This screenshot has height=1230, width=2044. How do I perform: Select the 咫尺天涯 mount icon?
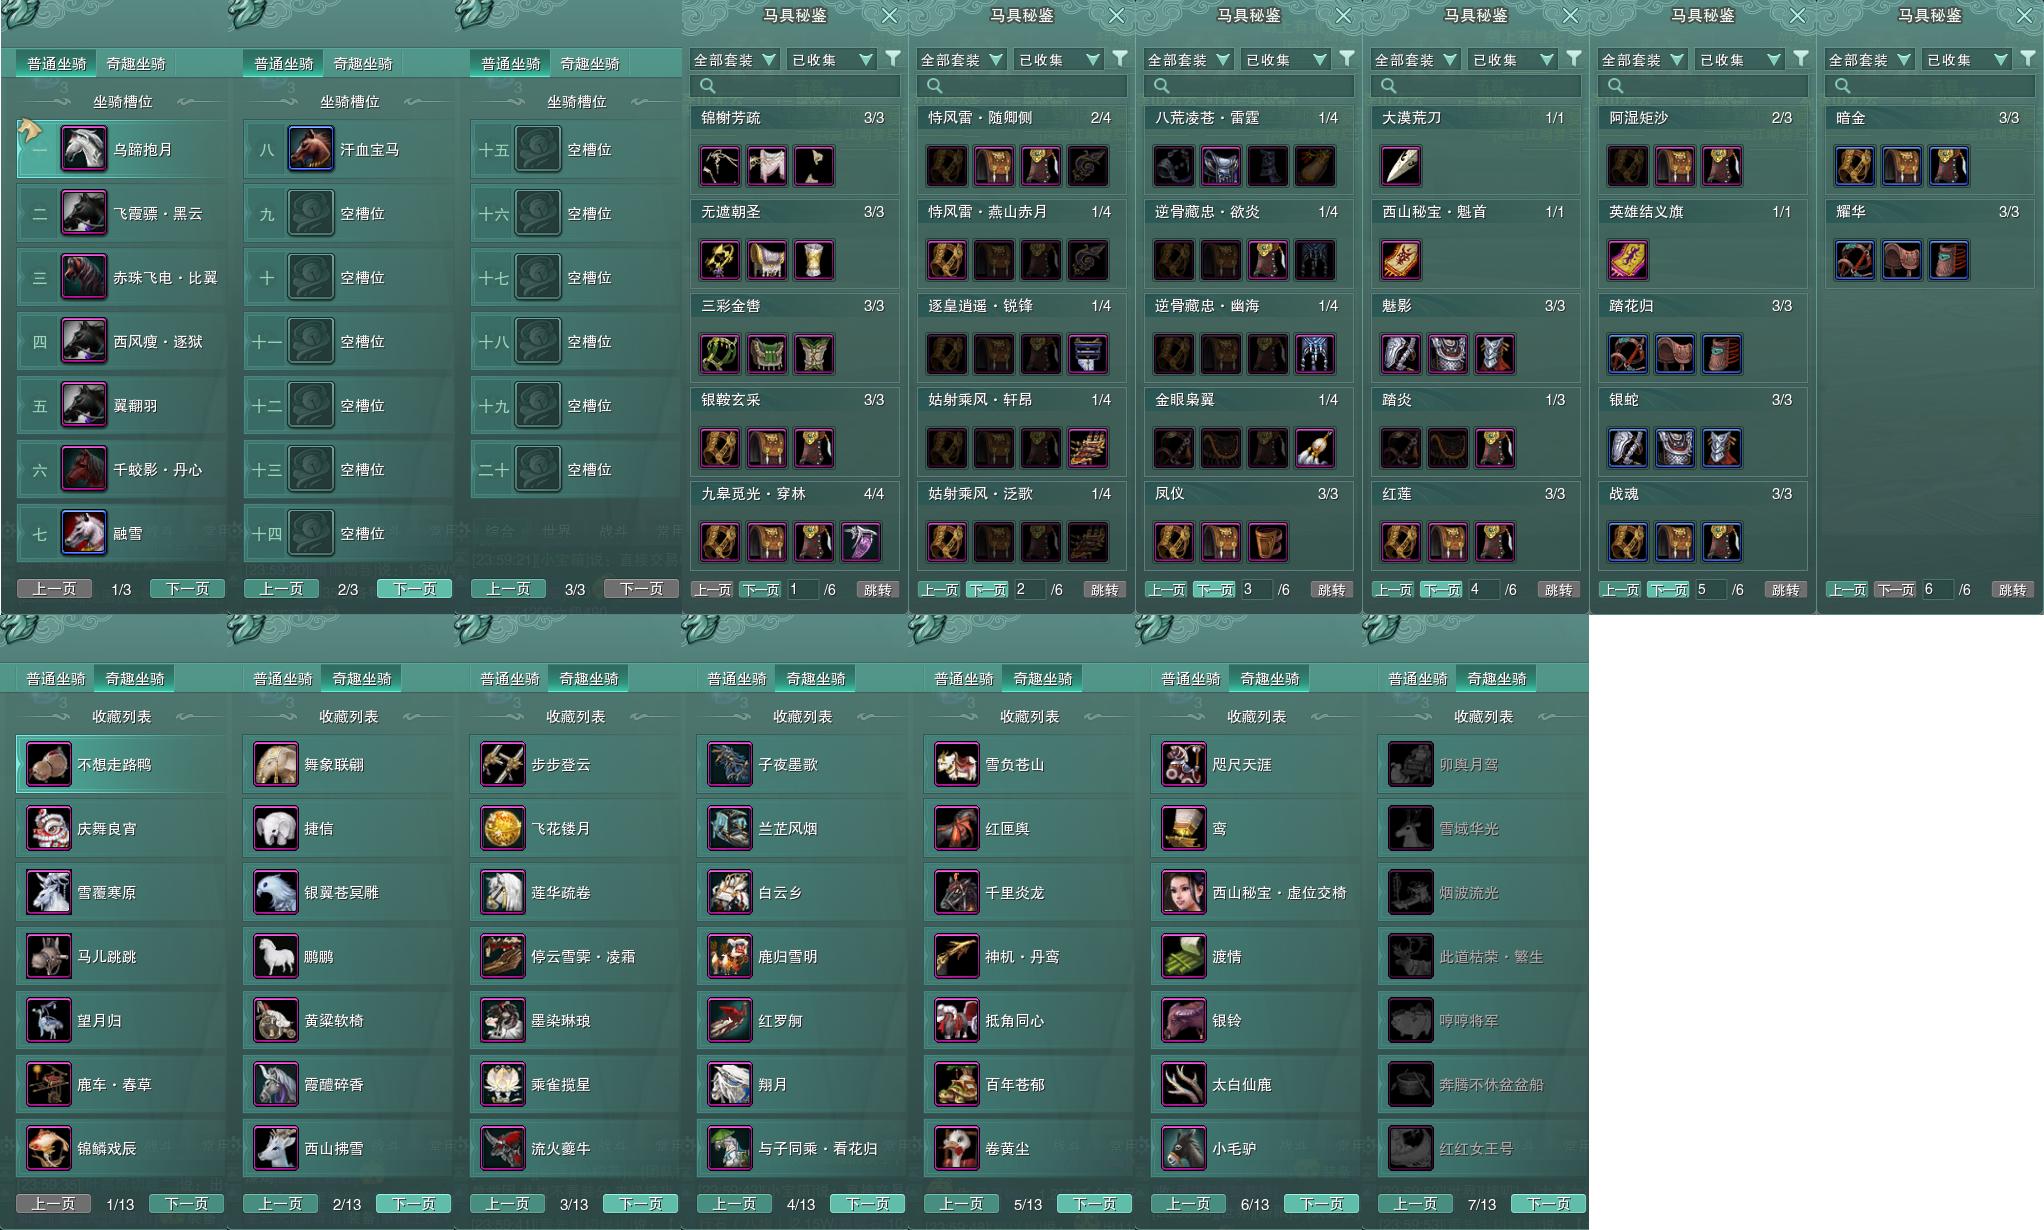pos(1183,764)
